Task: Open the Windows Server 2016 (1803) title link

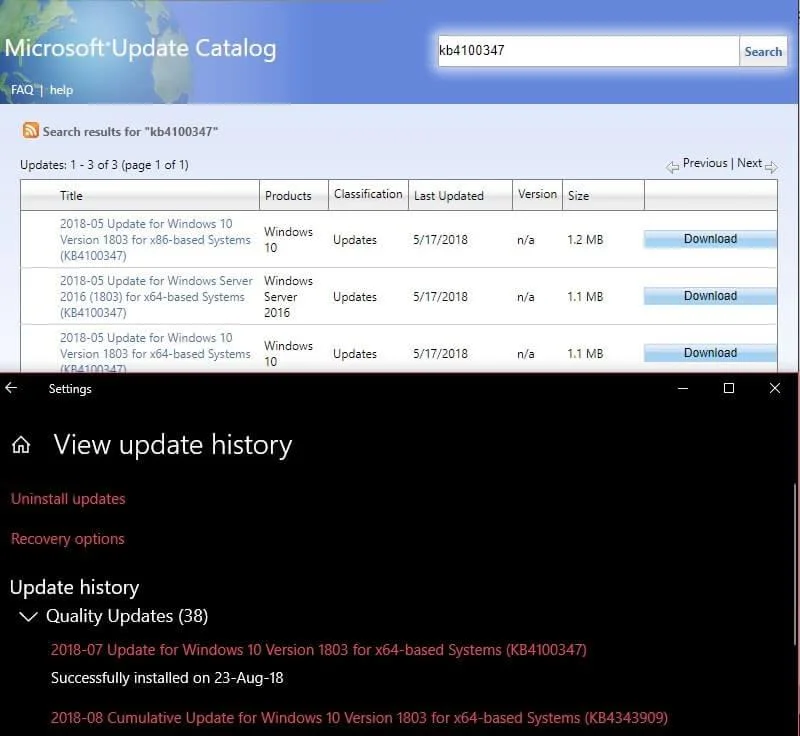Action: (156, 296)
